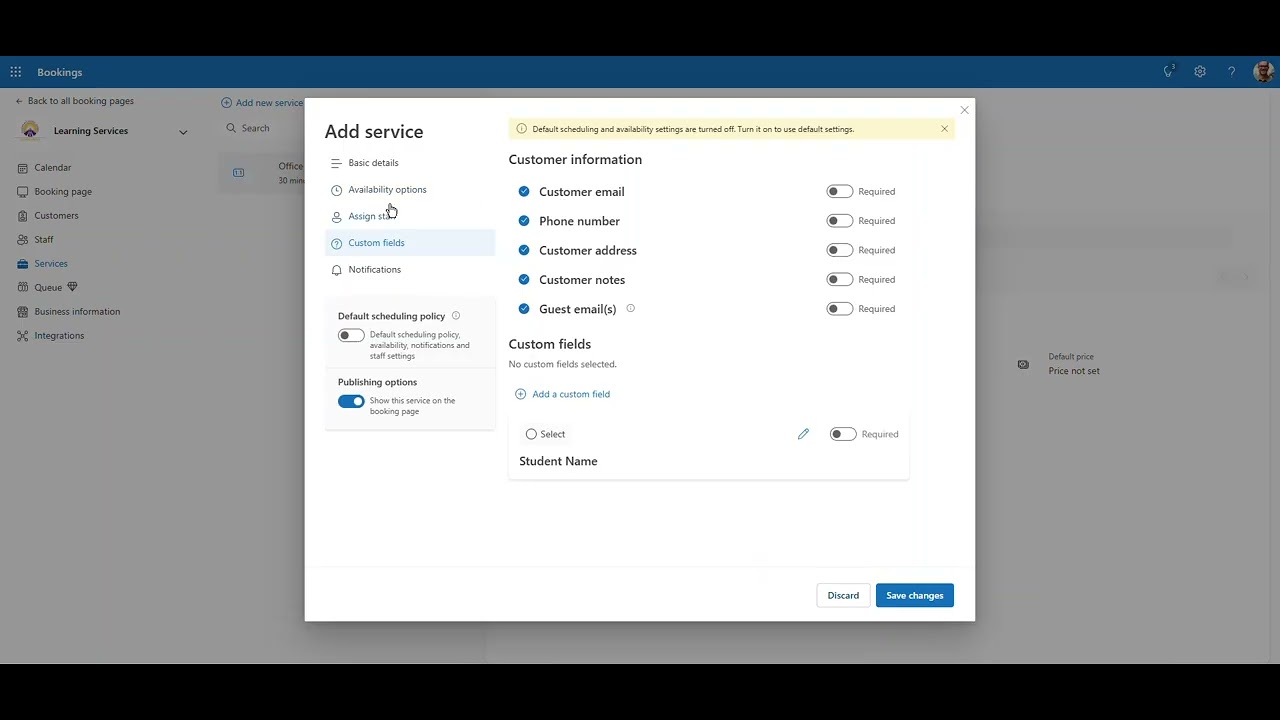Go to Booking page in sidebar
The image size is (1280, 720).
63,192
